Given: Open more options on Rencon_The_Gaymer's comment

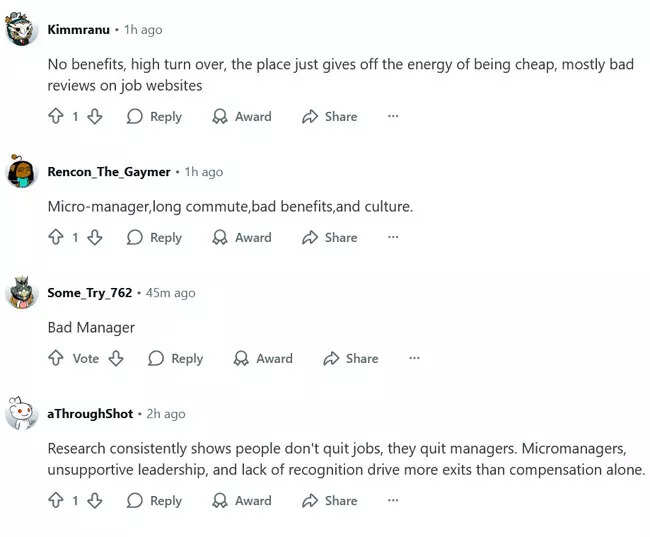Looking at the screenshot, I should point(393,238).
